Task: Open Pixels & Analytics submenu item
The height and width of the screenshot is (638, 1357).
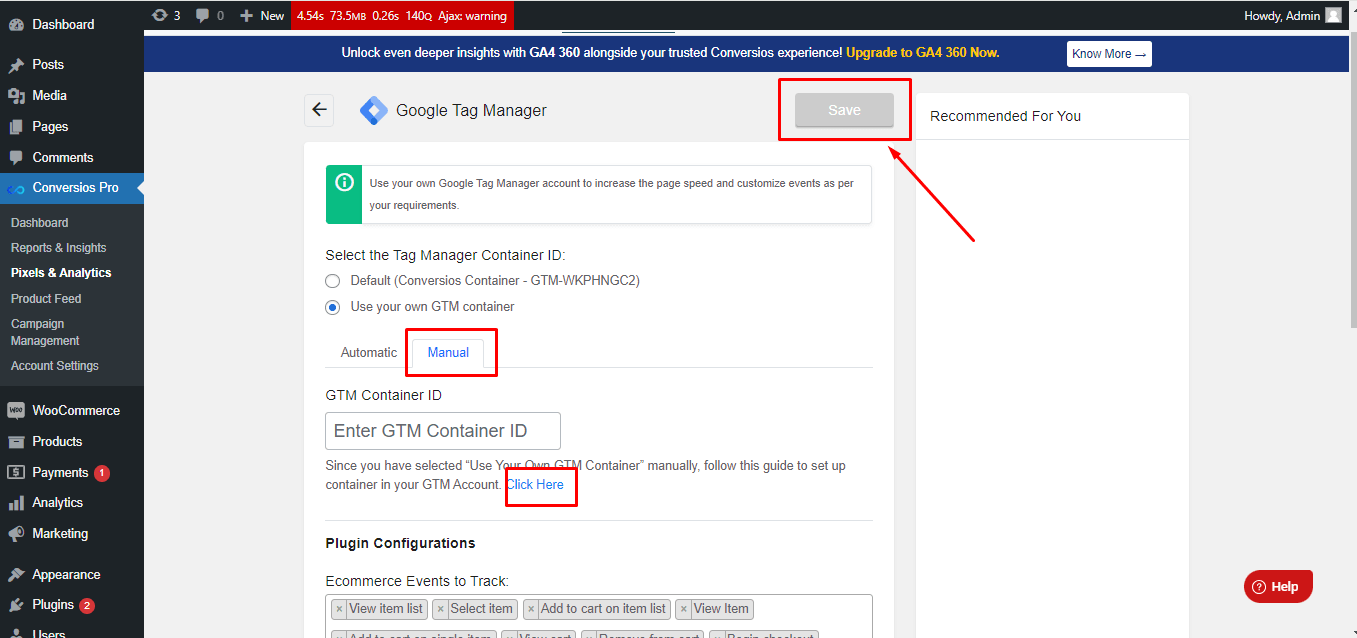Action: [x=61, y=273]
